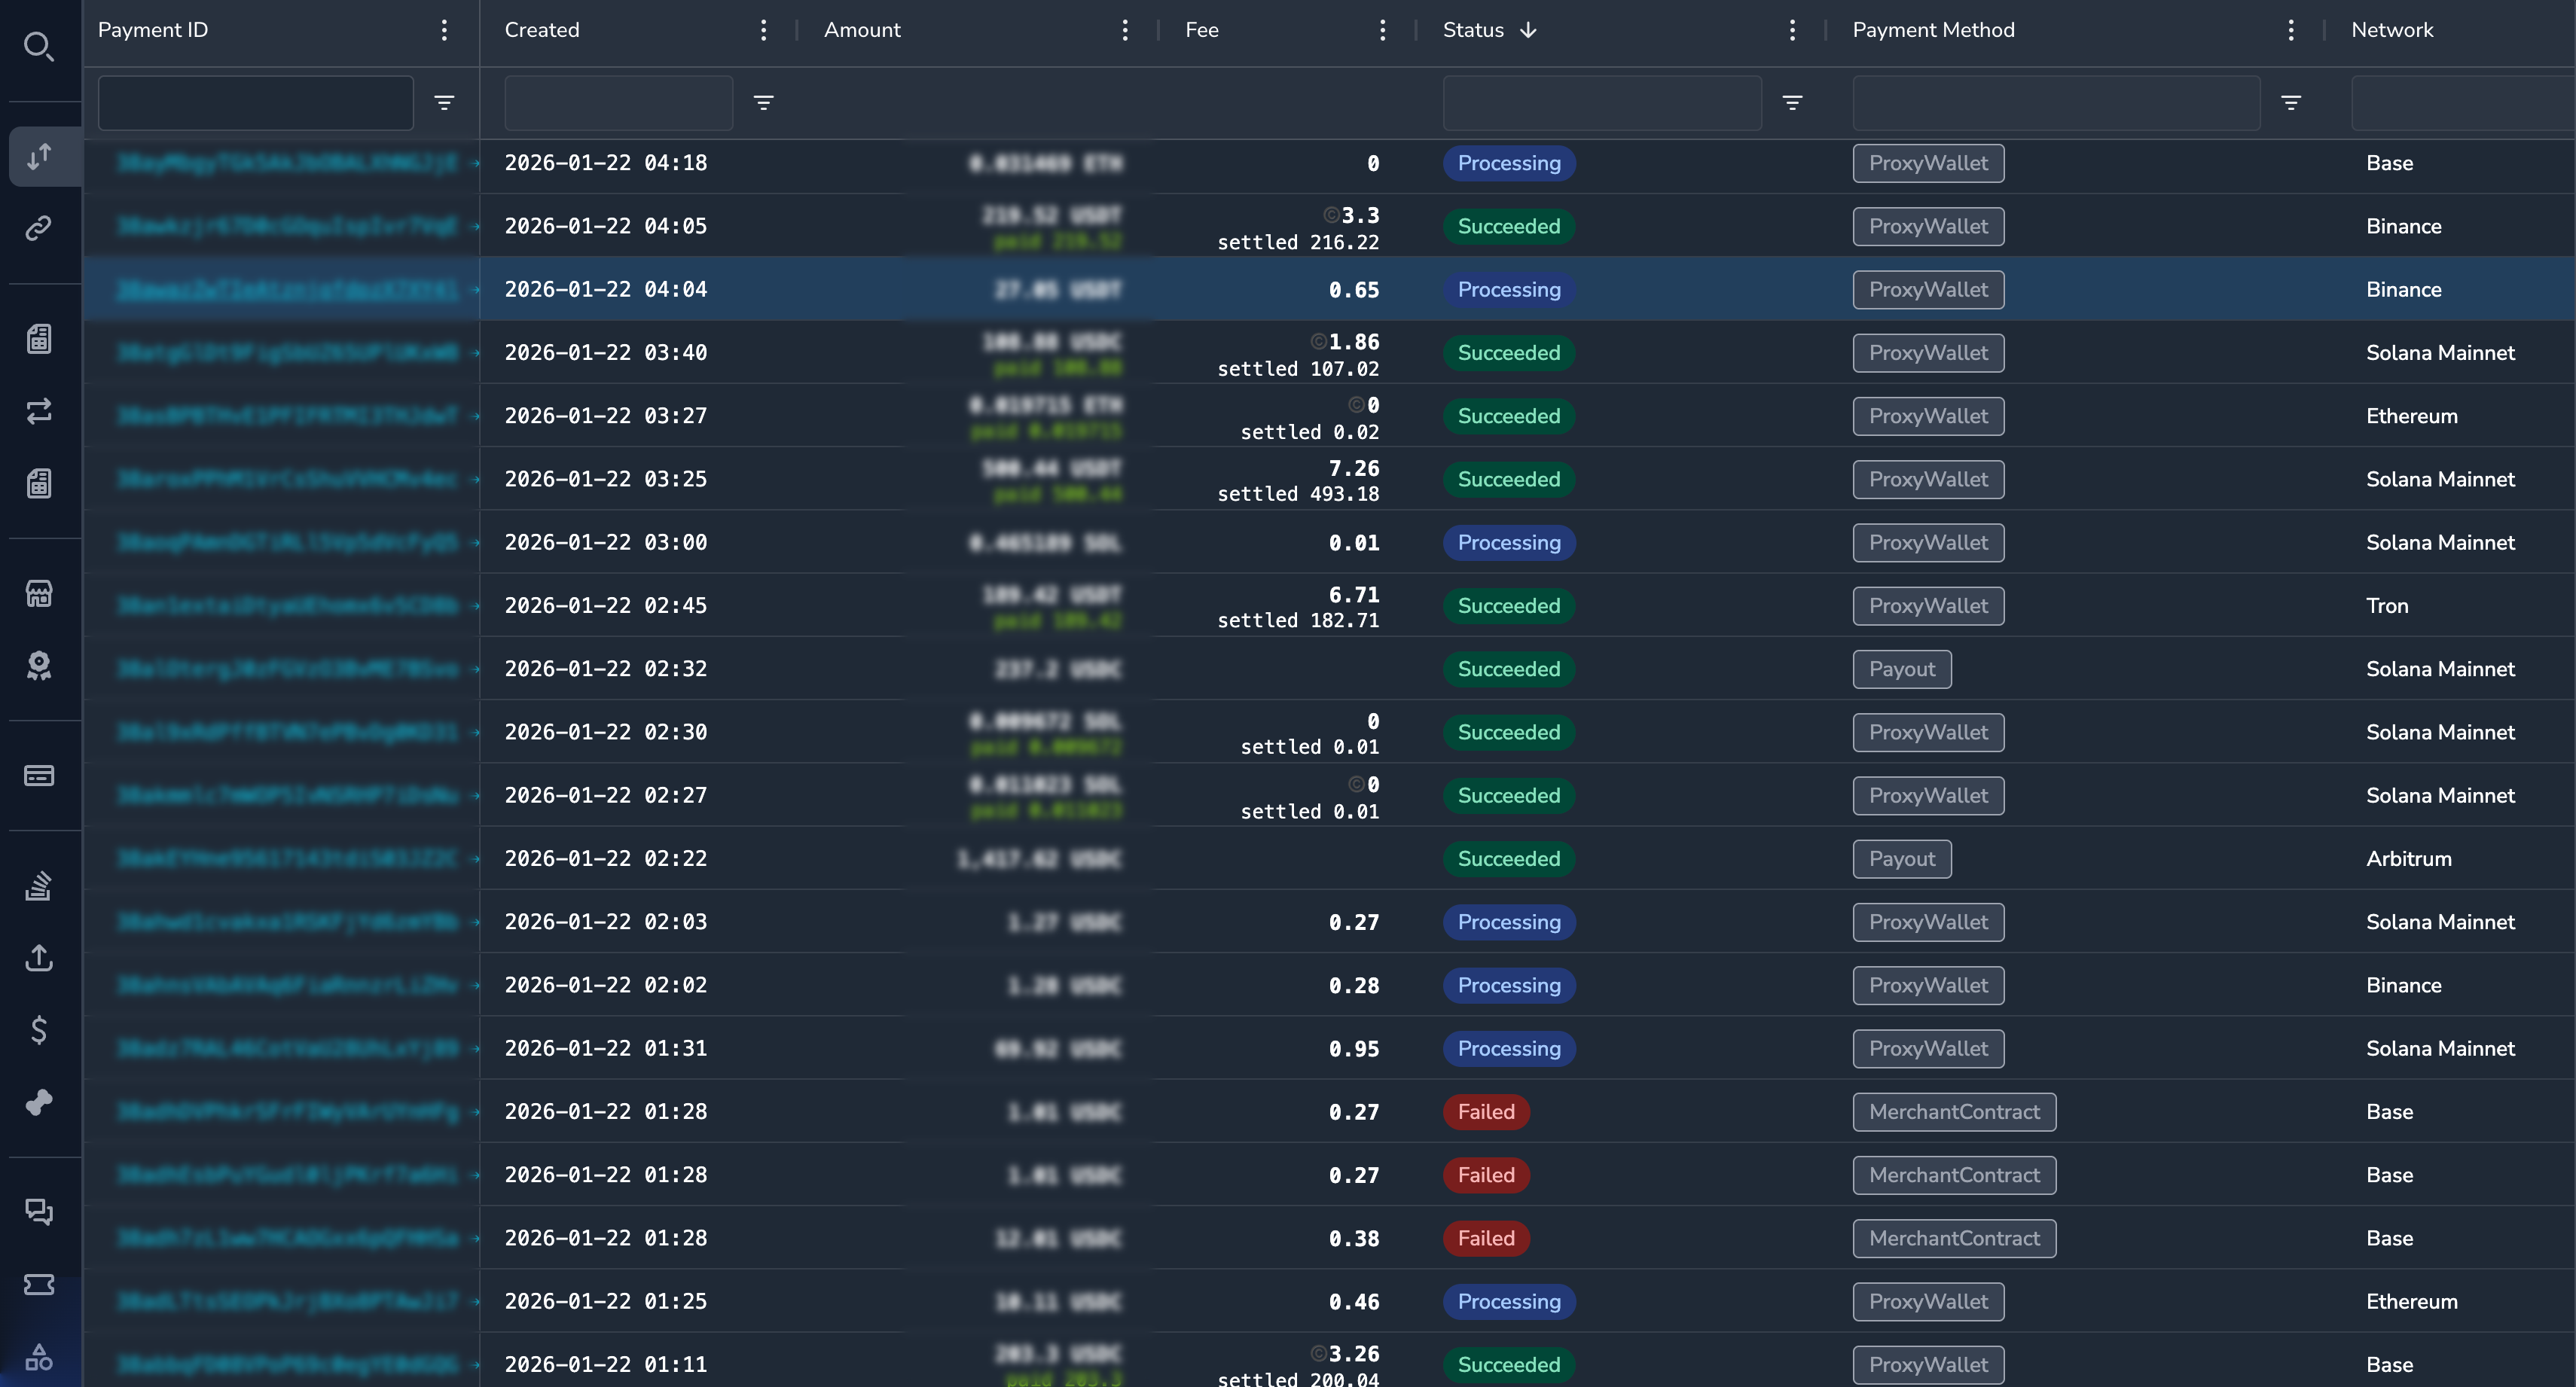Viewport: 2576px width, 1387px height.
Task: Click ProxyWallet badge on the Tron row
Action: tap(1928, 605)
